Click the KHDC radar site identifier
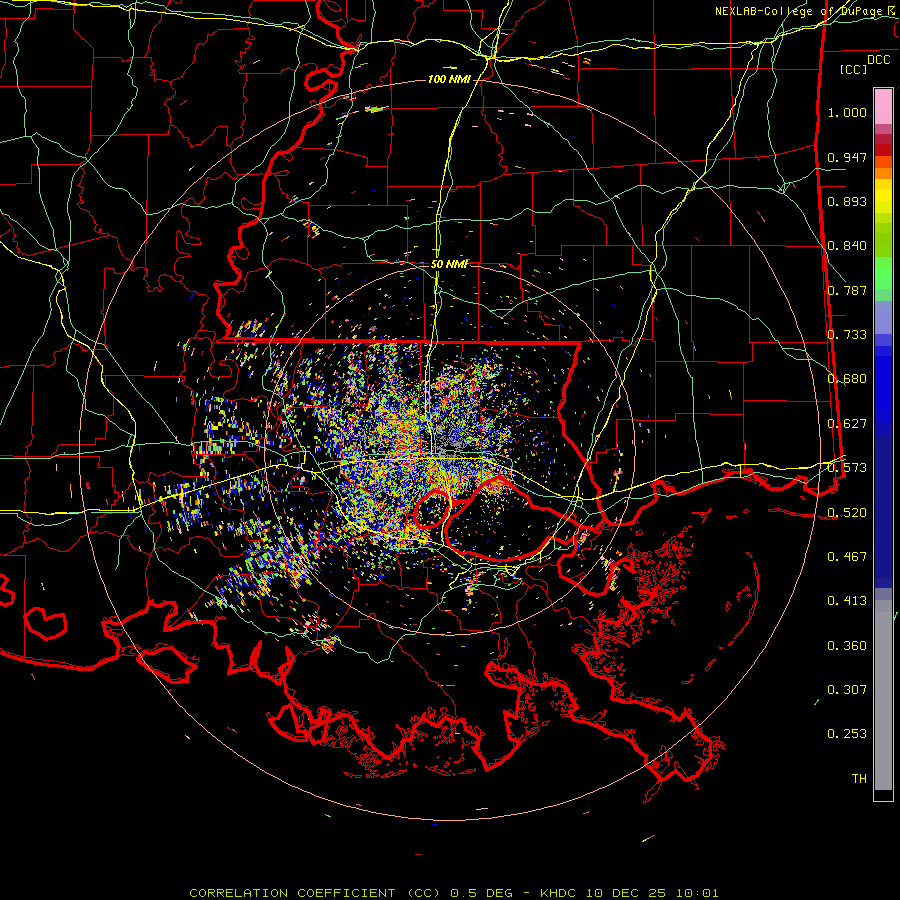The image size is (900, 900). click(559, 893)
